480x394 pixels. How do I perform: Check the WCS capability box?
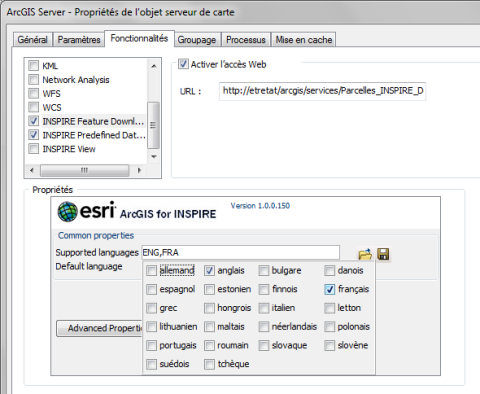(x=34, y=107)
